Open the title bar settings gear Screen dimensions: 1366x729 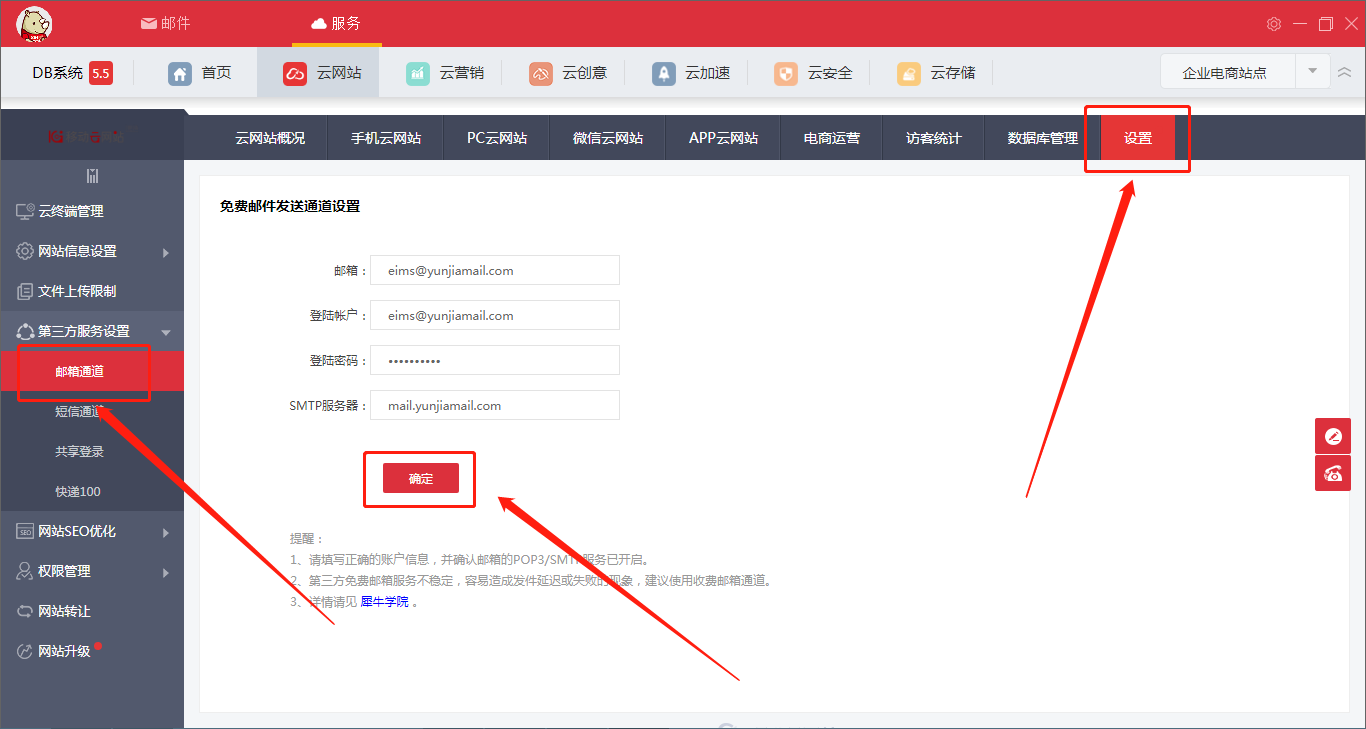coord(1273,24)
